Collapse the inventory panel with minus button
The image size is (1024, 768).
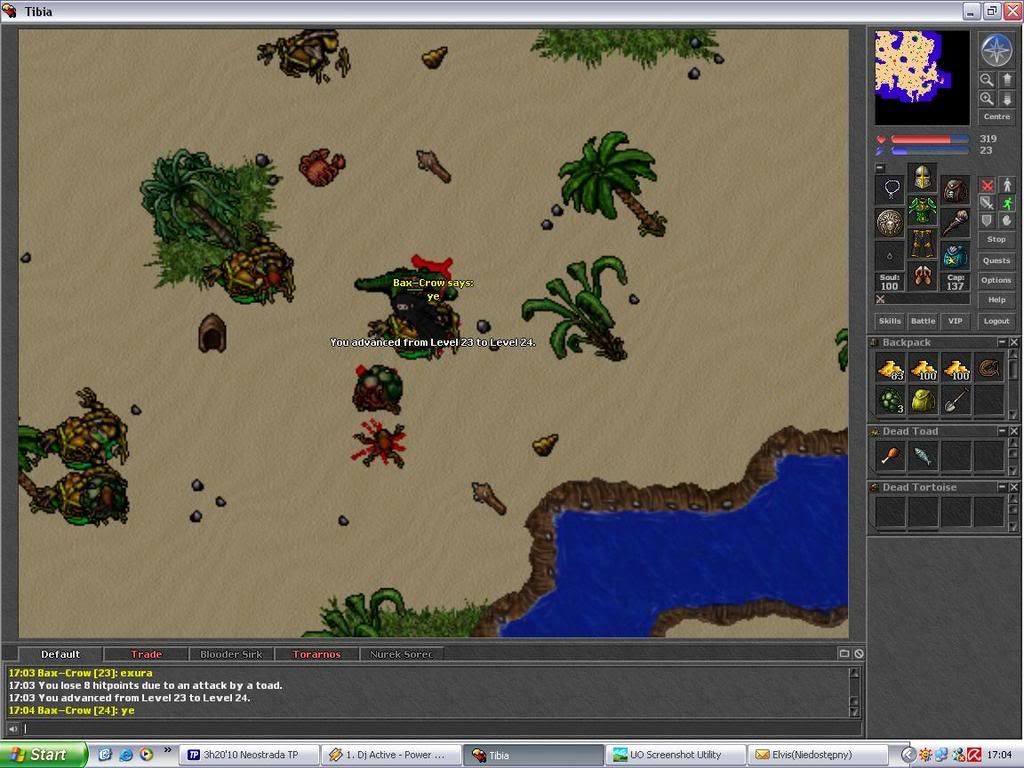pos(880,168)
